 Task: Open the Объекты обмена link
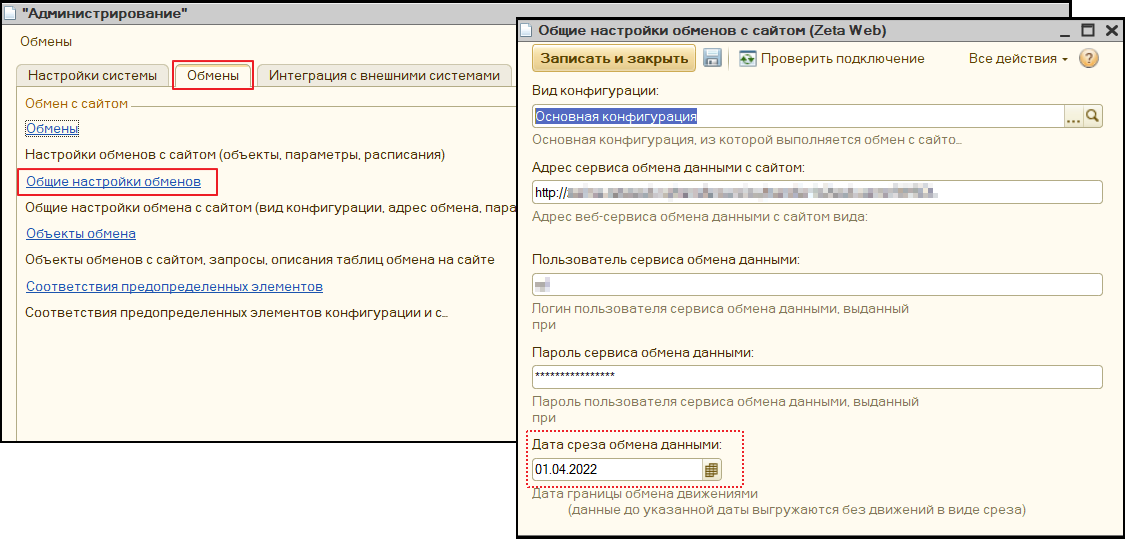point(81,234)
